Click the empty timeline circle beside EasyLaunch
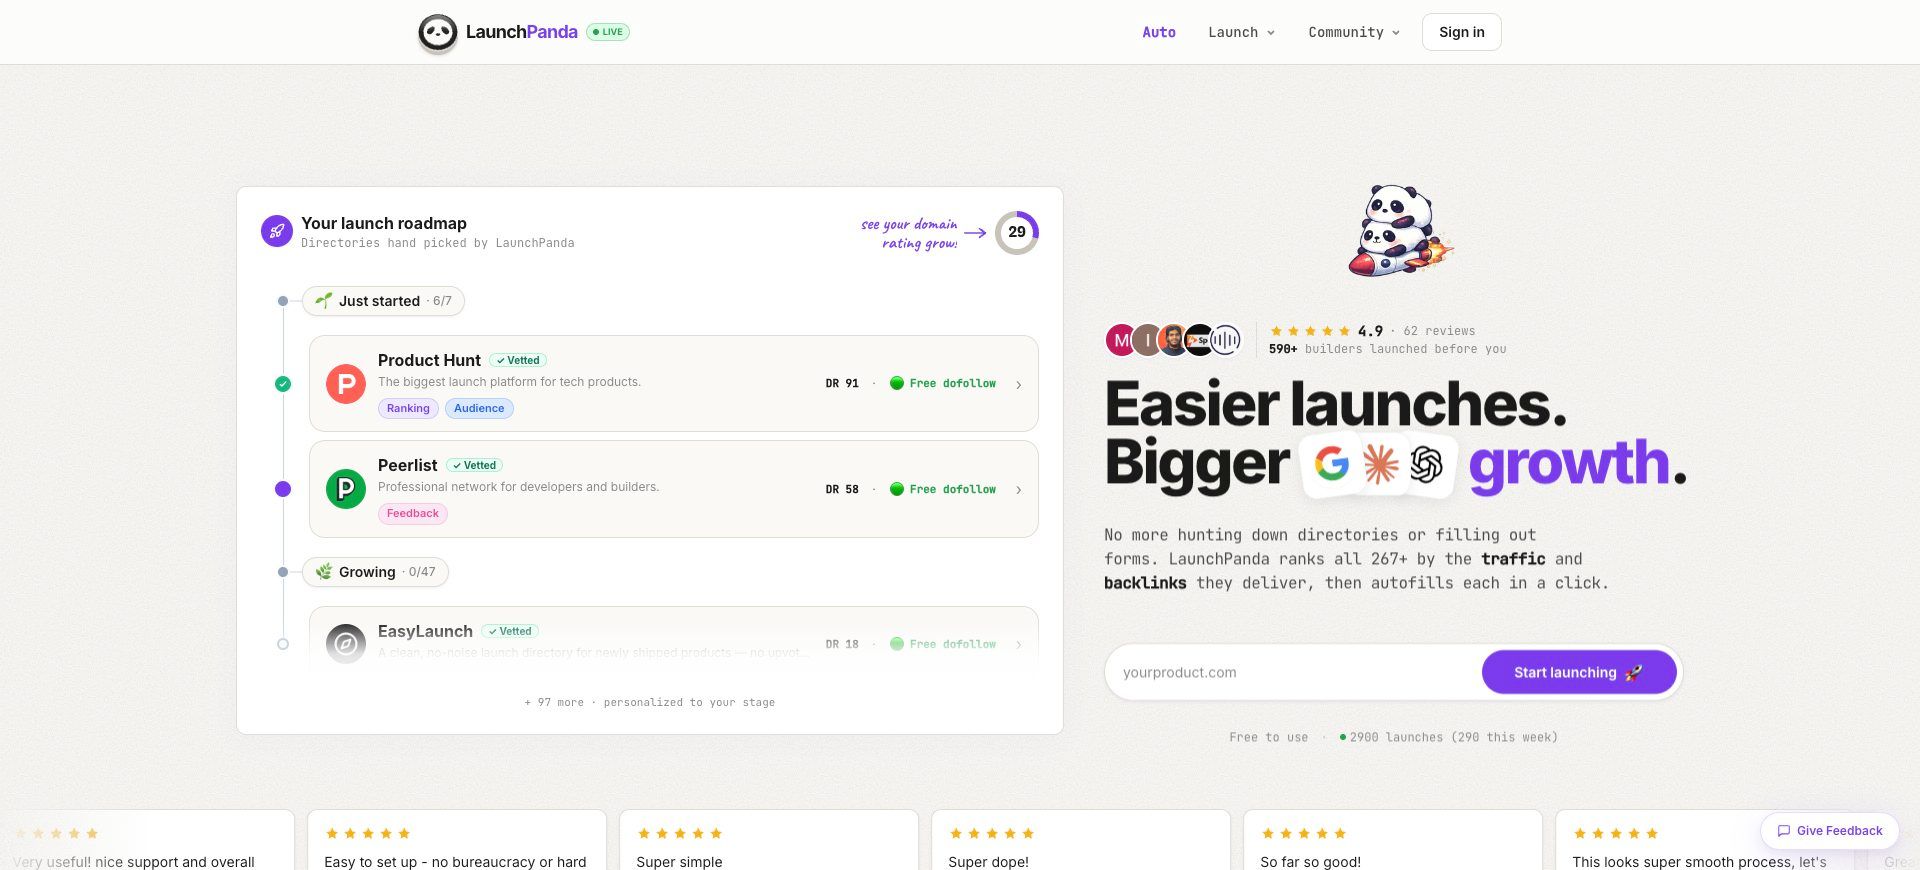 283,644
